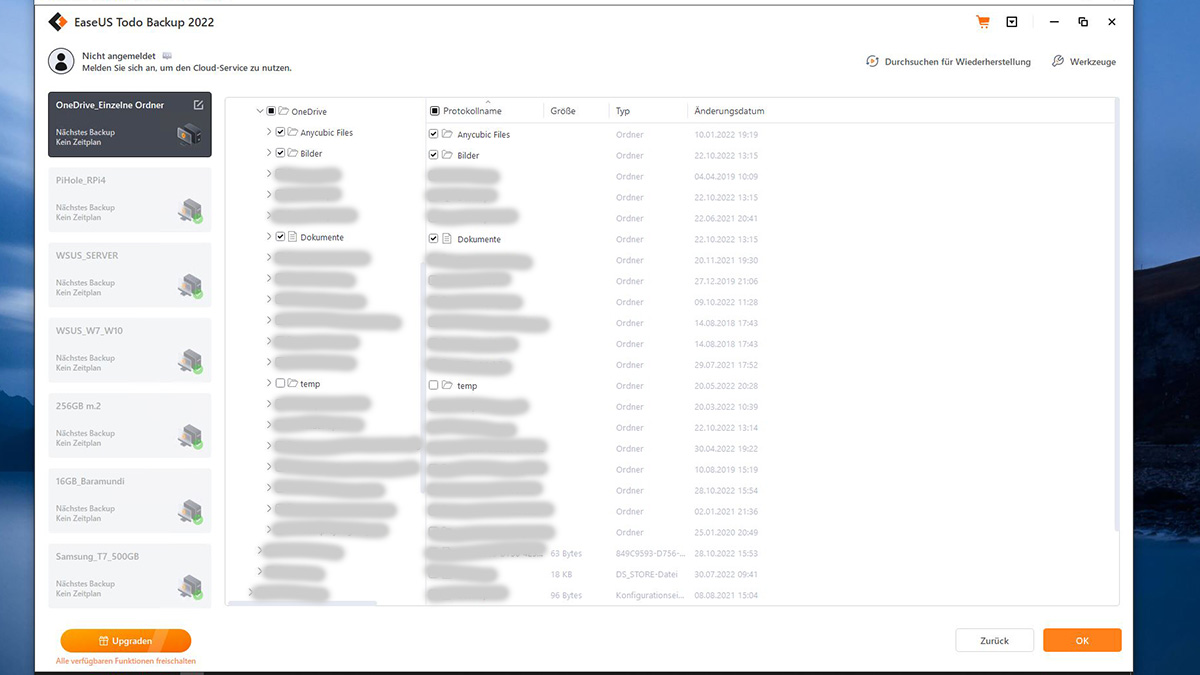Sort by the Typ column
1200x675 pixels.
(x=623, y=111)
